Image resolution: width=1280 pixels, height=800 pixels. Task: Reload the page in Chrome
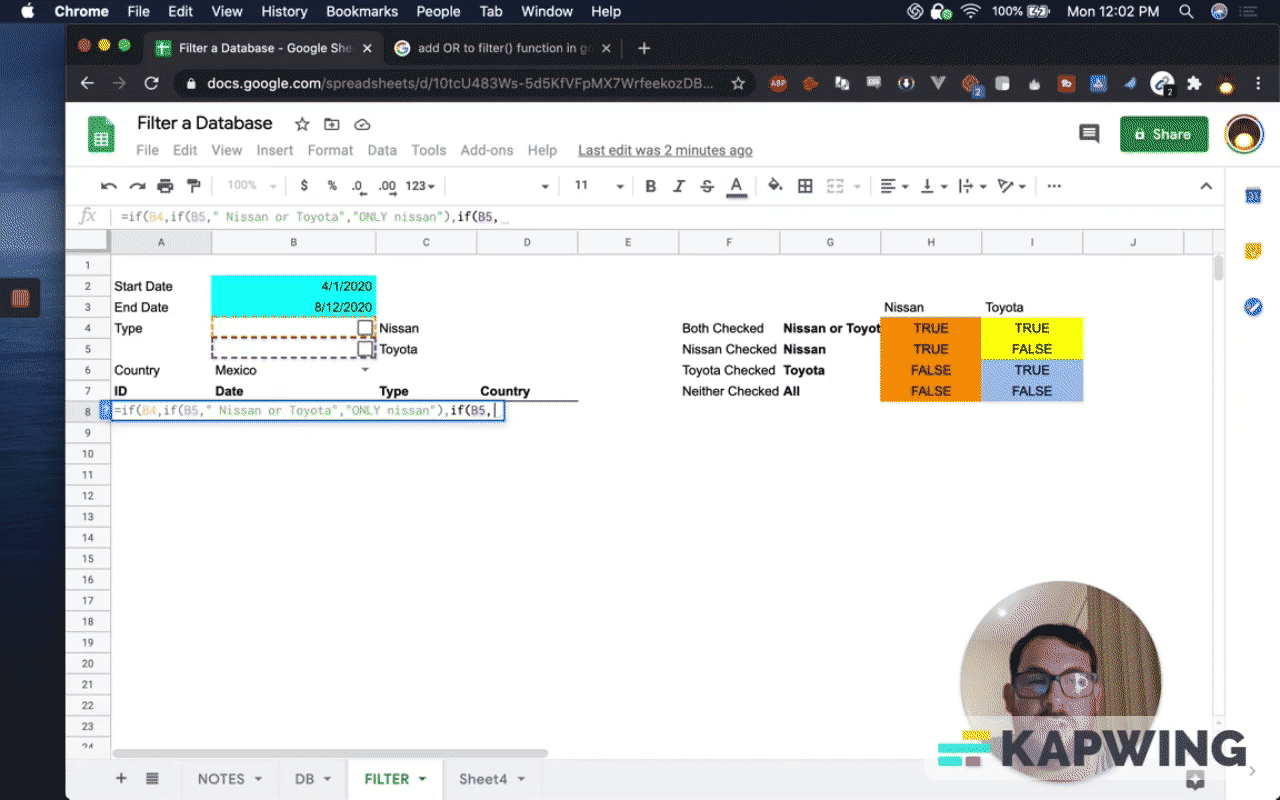tap(151, 84)
